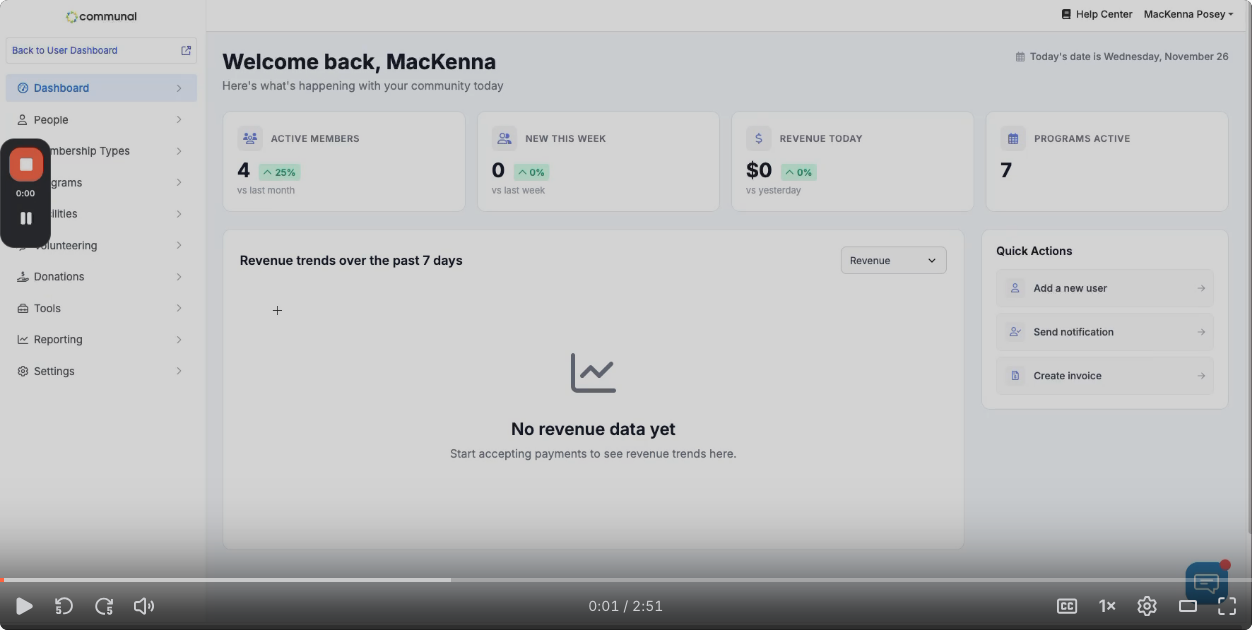Open the chat support widget
The image size is (1252, 630).
[1206, 583]
